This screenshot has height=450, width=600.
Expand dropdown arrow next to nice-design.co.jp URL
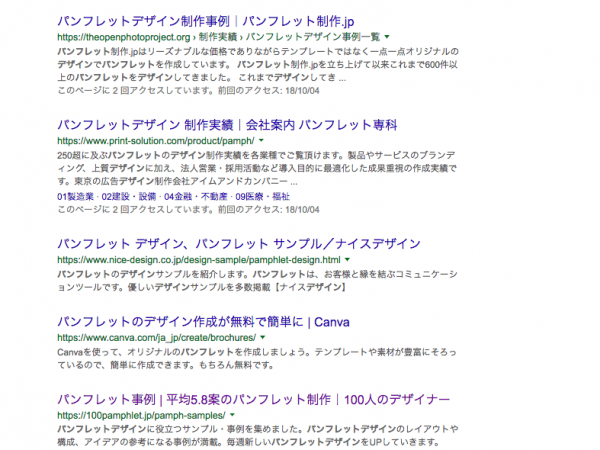(347, 260)
